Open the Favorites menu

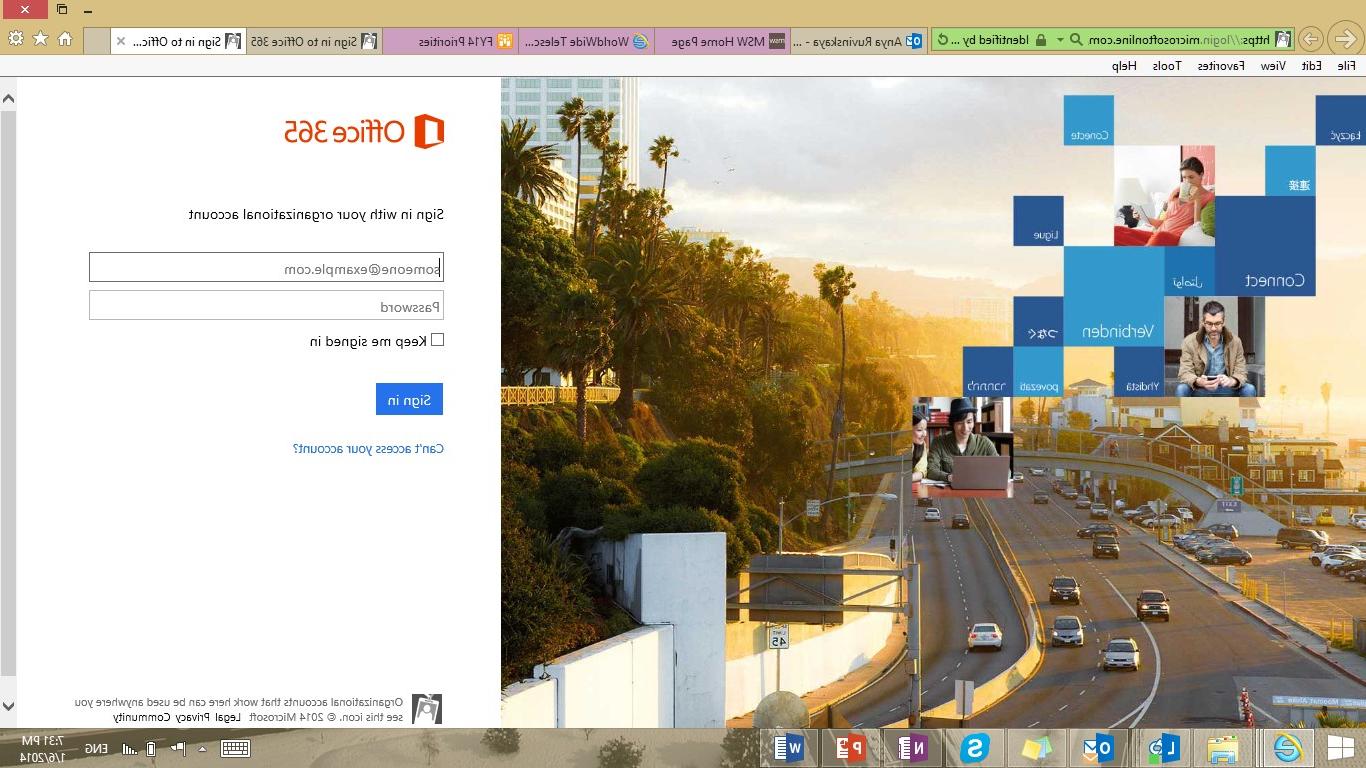coord(1221,66)
